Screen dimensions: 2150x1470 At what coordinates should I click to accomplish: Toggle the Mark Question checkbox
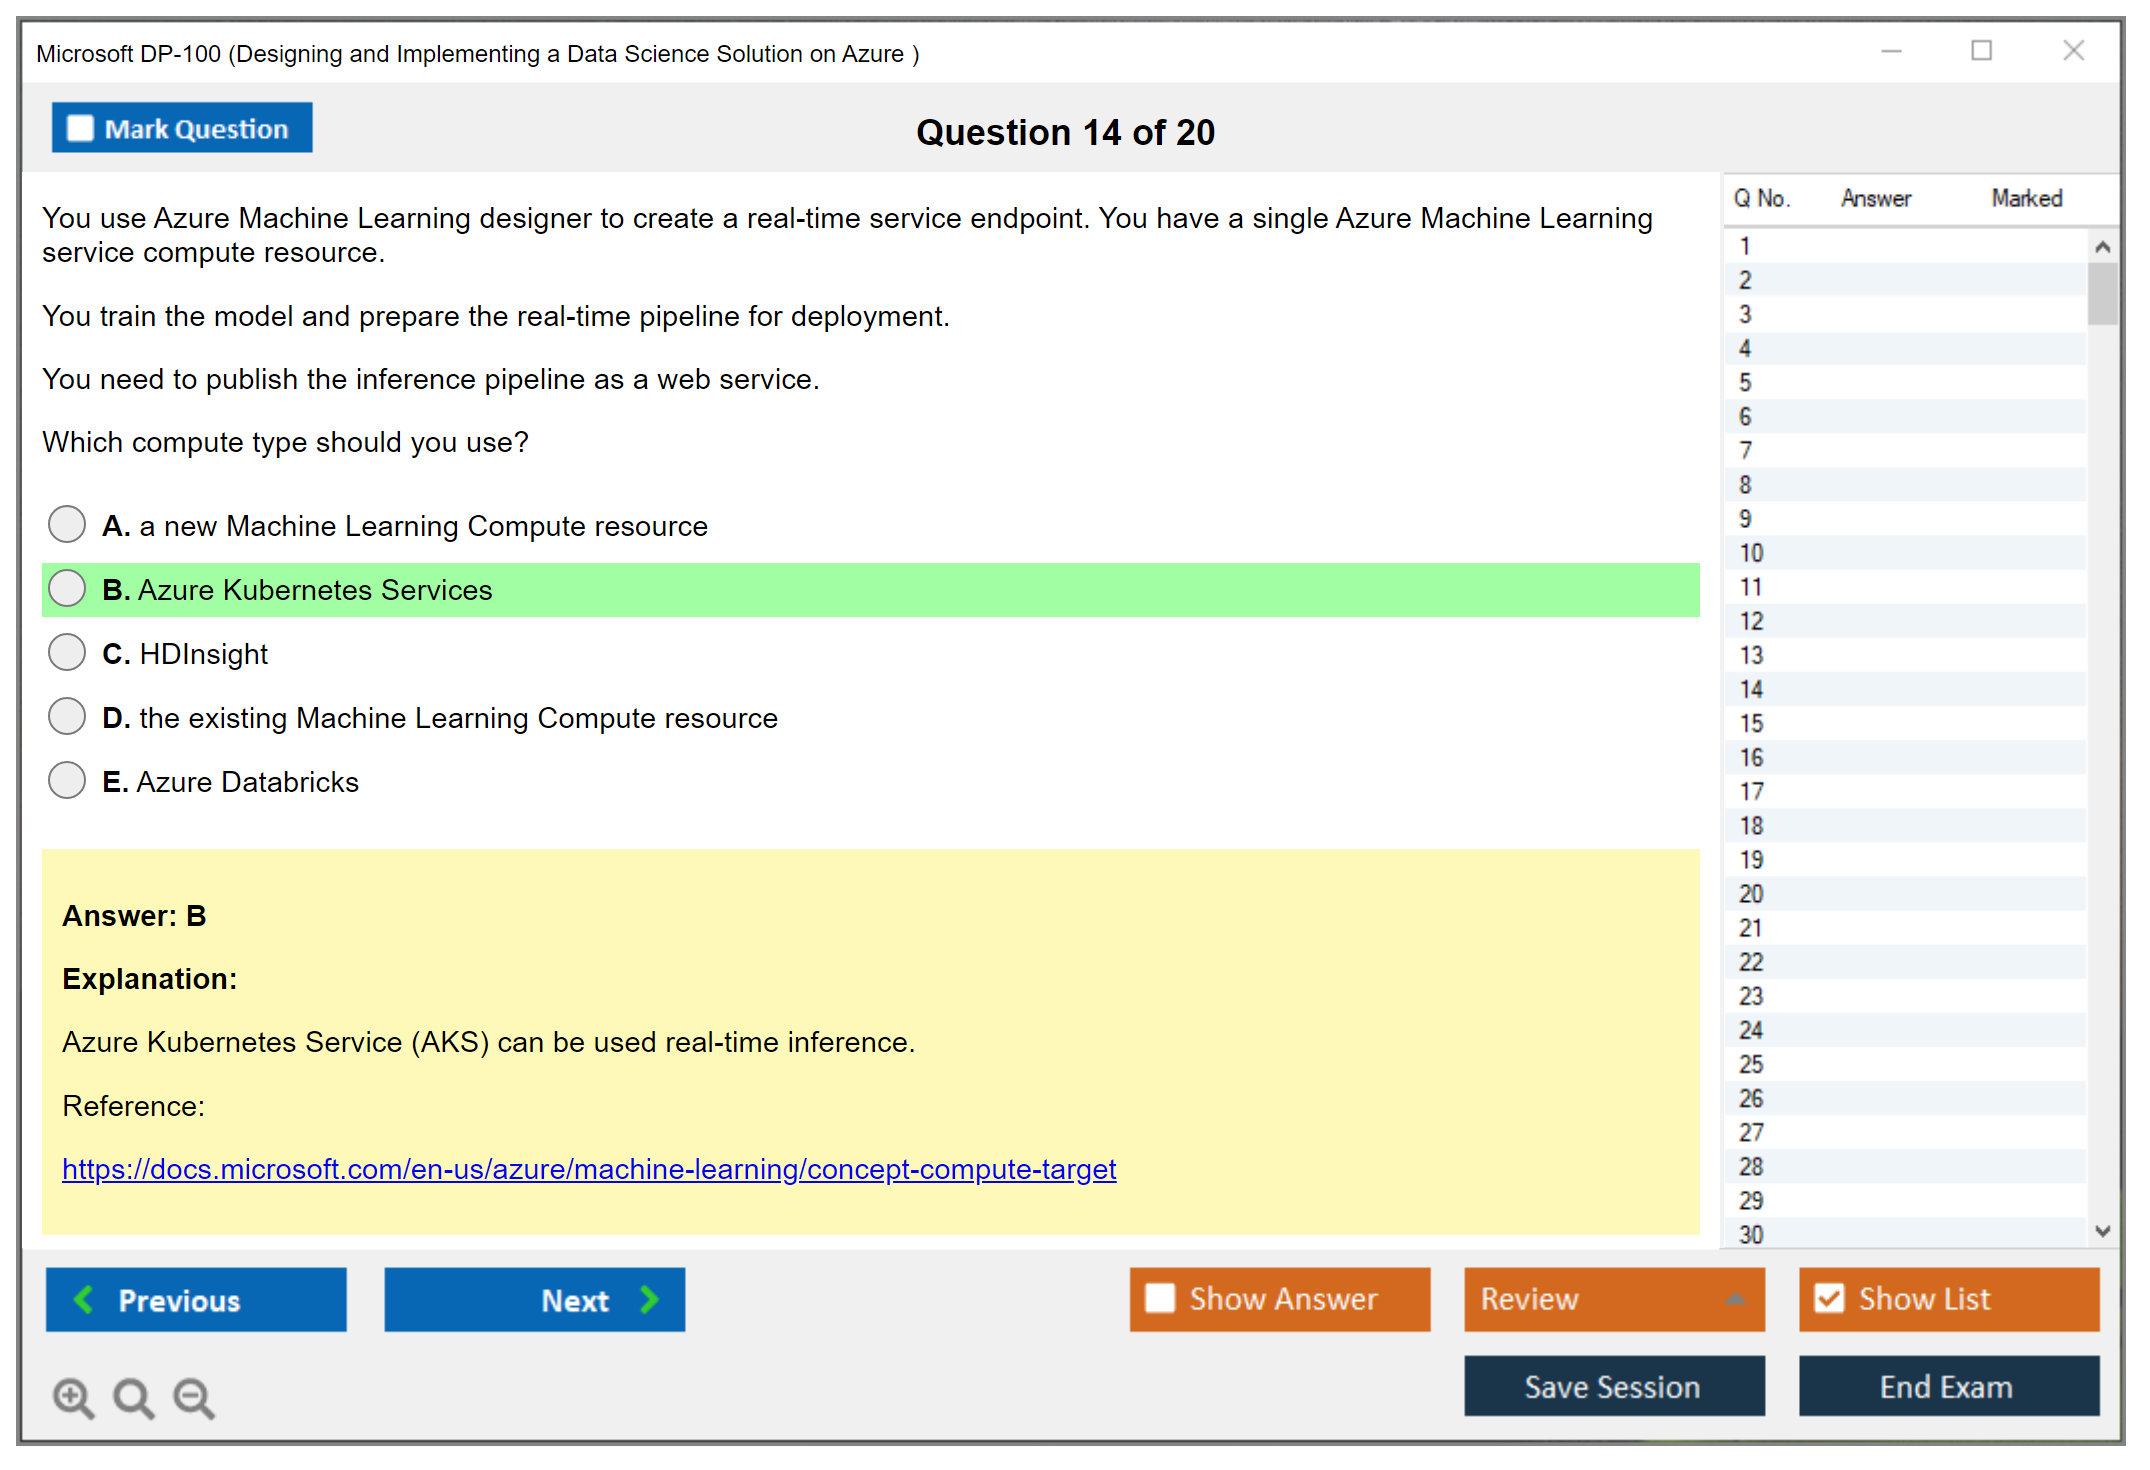pyautogui.click(x=80, y=128)
